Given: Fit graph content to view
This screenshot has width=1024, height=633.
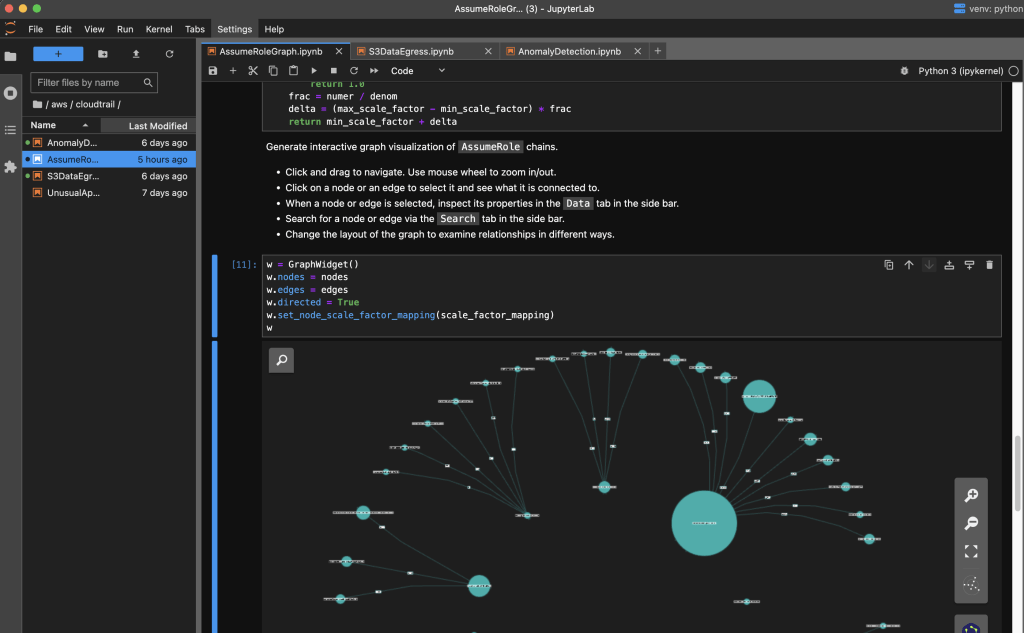Looking at the screenshot, I should pos(971,552).
